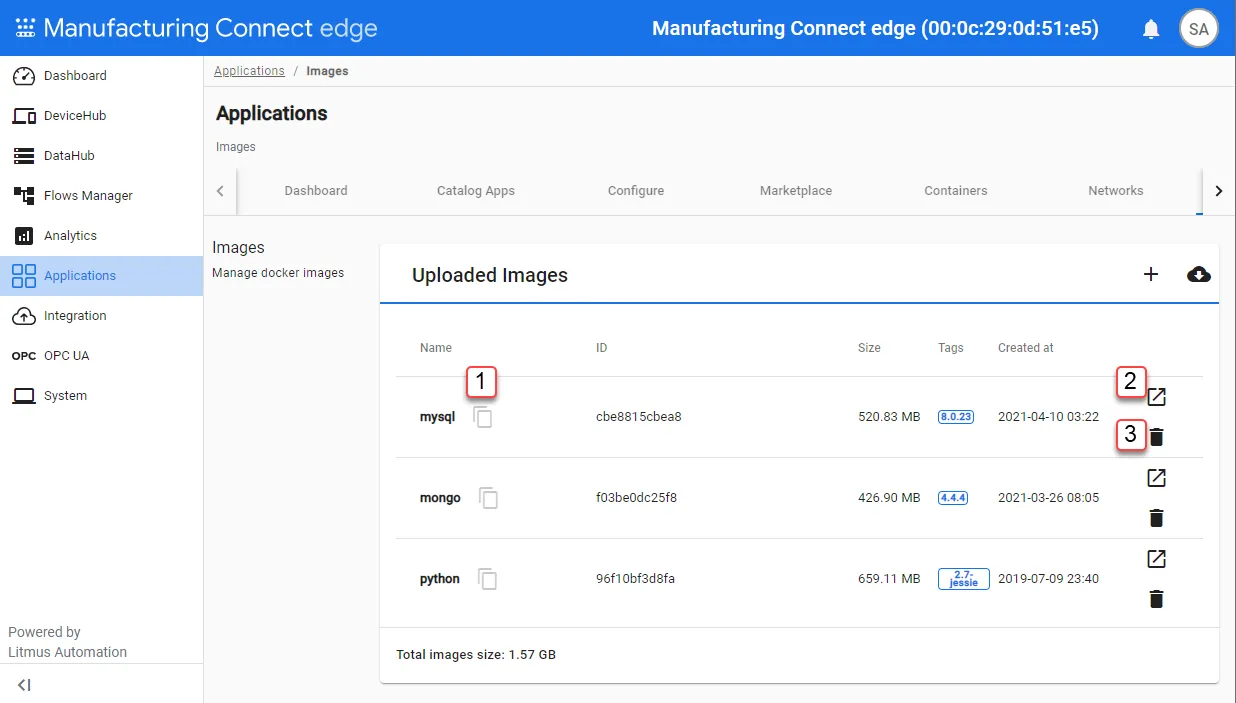Click the Flows Manager icon
The height and width of the screenshot is (703, 1236).
[24, 196]
